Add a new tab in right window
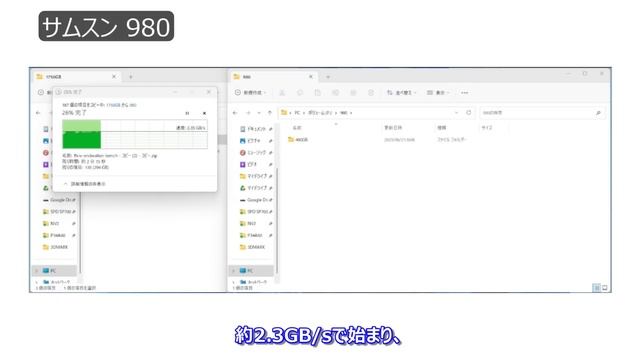This screenshot has width=640, height=360. (x=328, y=77)
